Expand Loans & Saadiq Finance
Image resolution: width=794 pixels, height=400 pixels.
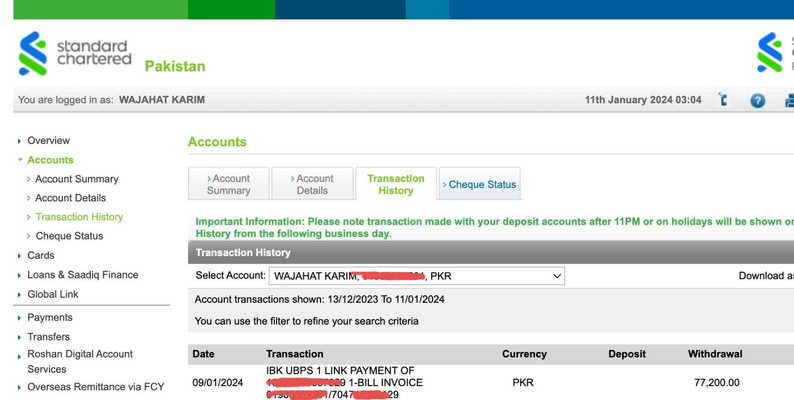(83, 274)
